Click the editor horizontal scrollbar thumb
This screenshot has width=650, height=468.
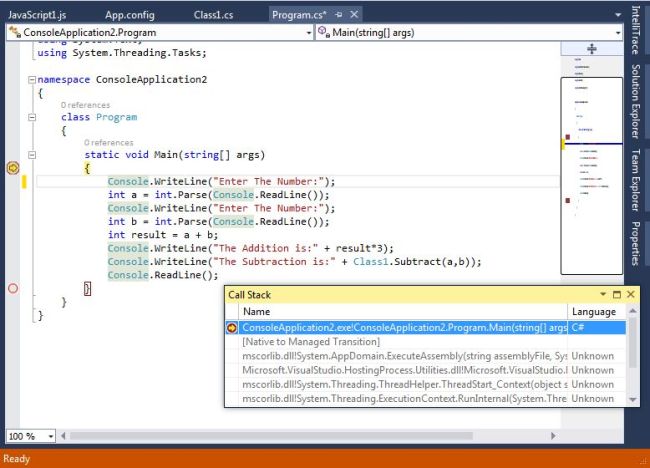click(272, 436)
